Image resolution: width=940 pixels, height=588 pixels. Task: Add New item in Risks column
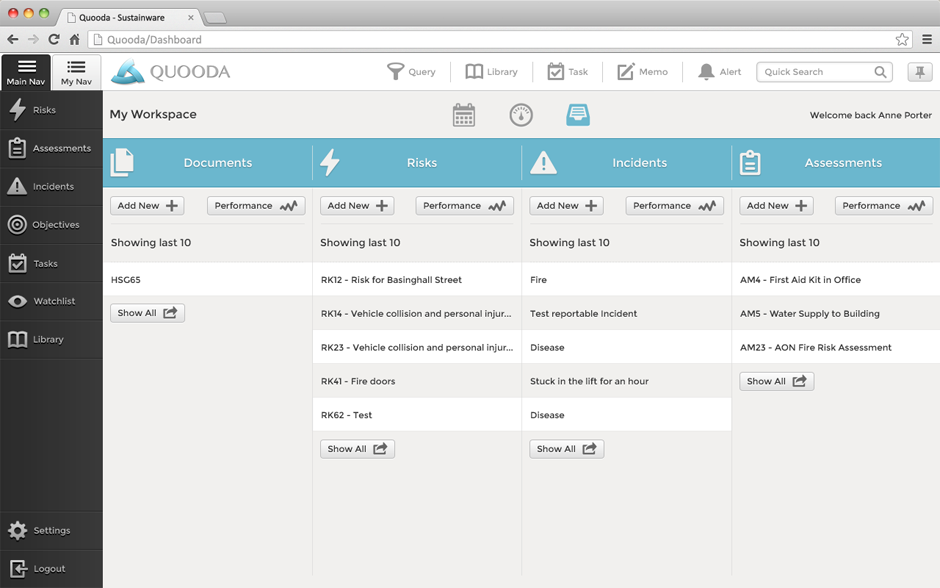pyautogui.click(x=357, y=206)
